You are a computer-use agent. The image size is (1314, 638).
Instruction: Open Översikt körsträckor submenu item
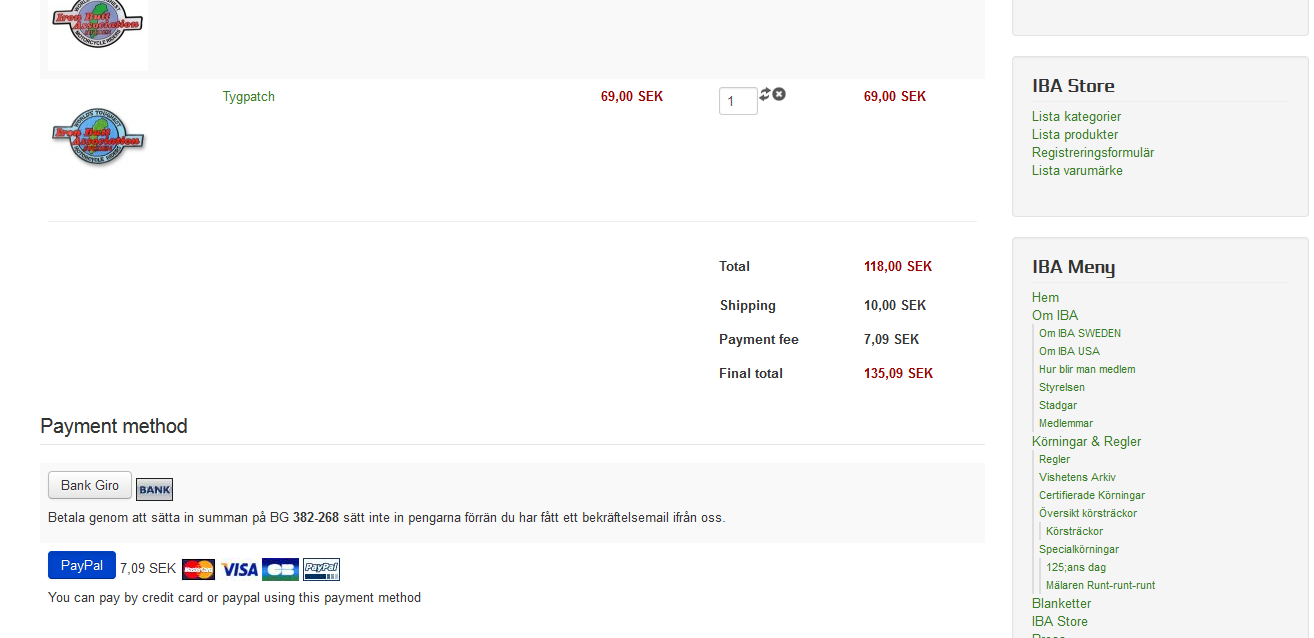click(1088, 514)
